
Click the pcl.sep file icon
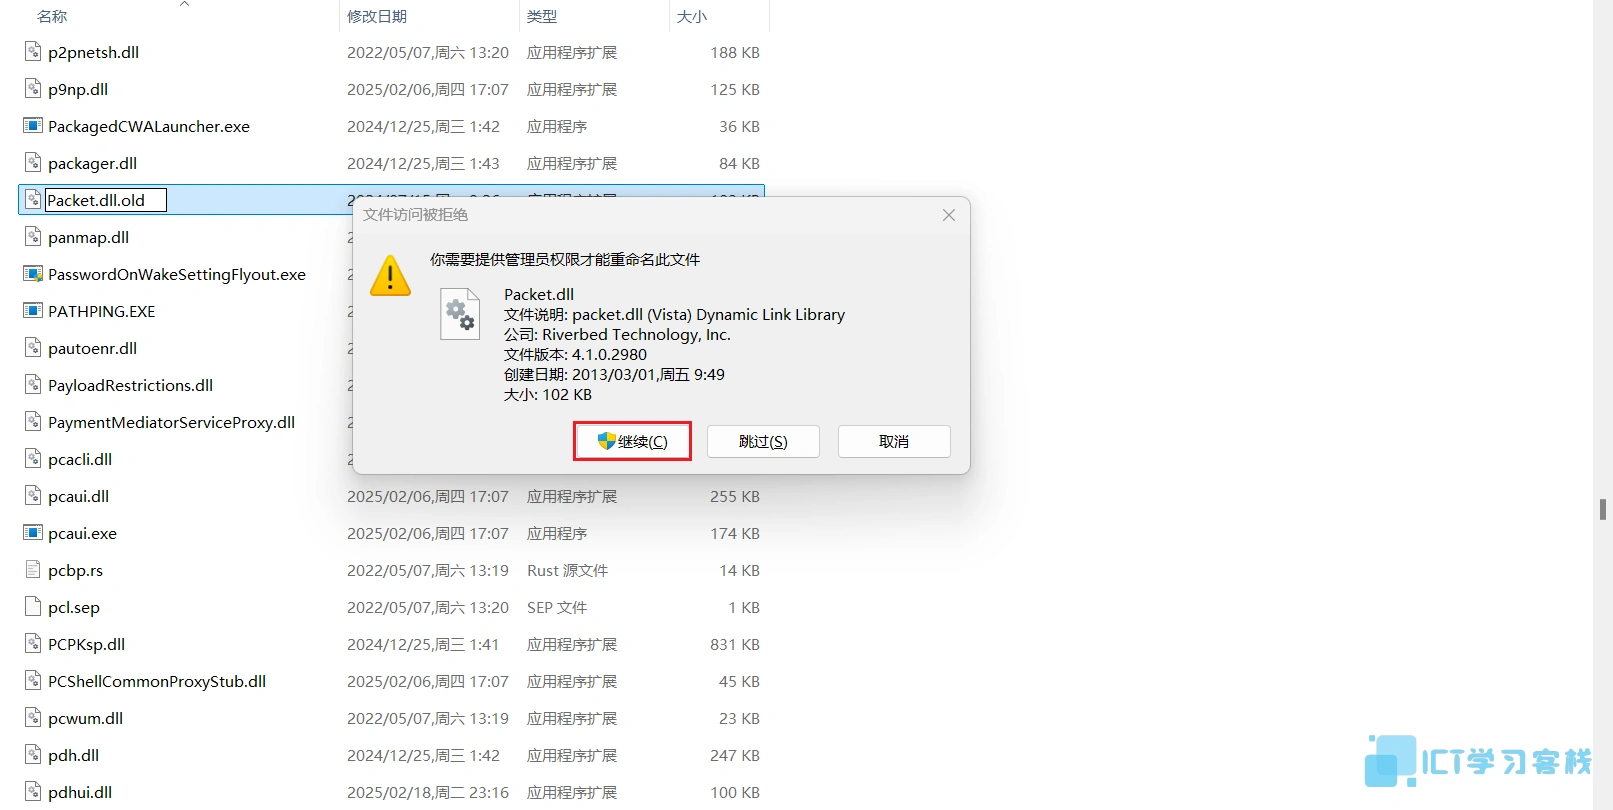(x=33, y=607)
